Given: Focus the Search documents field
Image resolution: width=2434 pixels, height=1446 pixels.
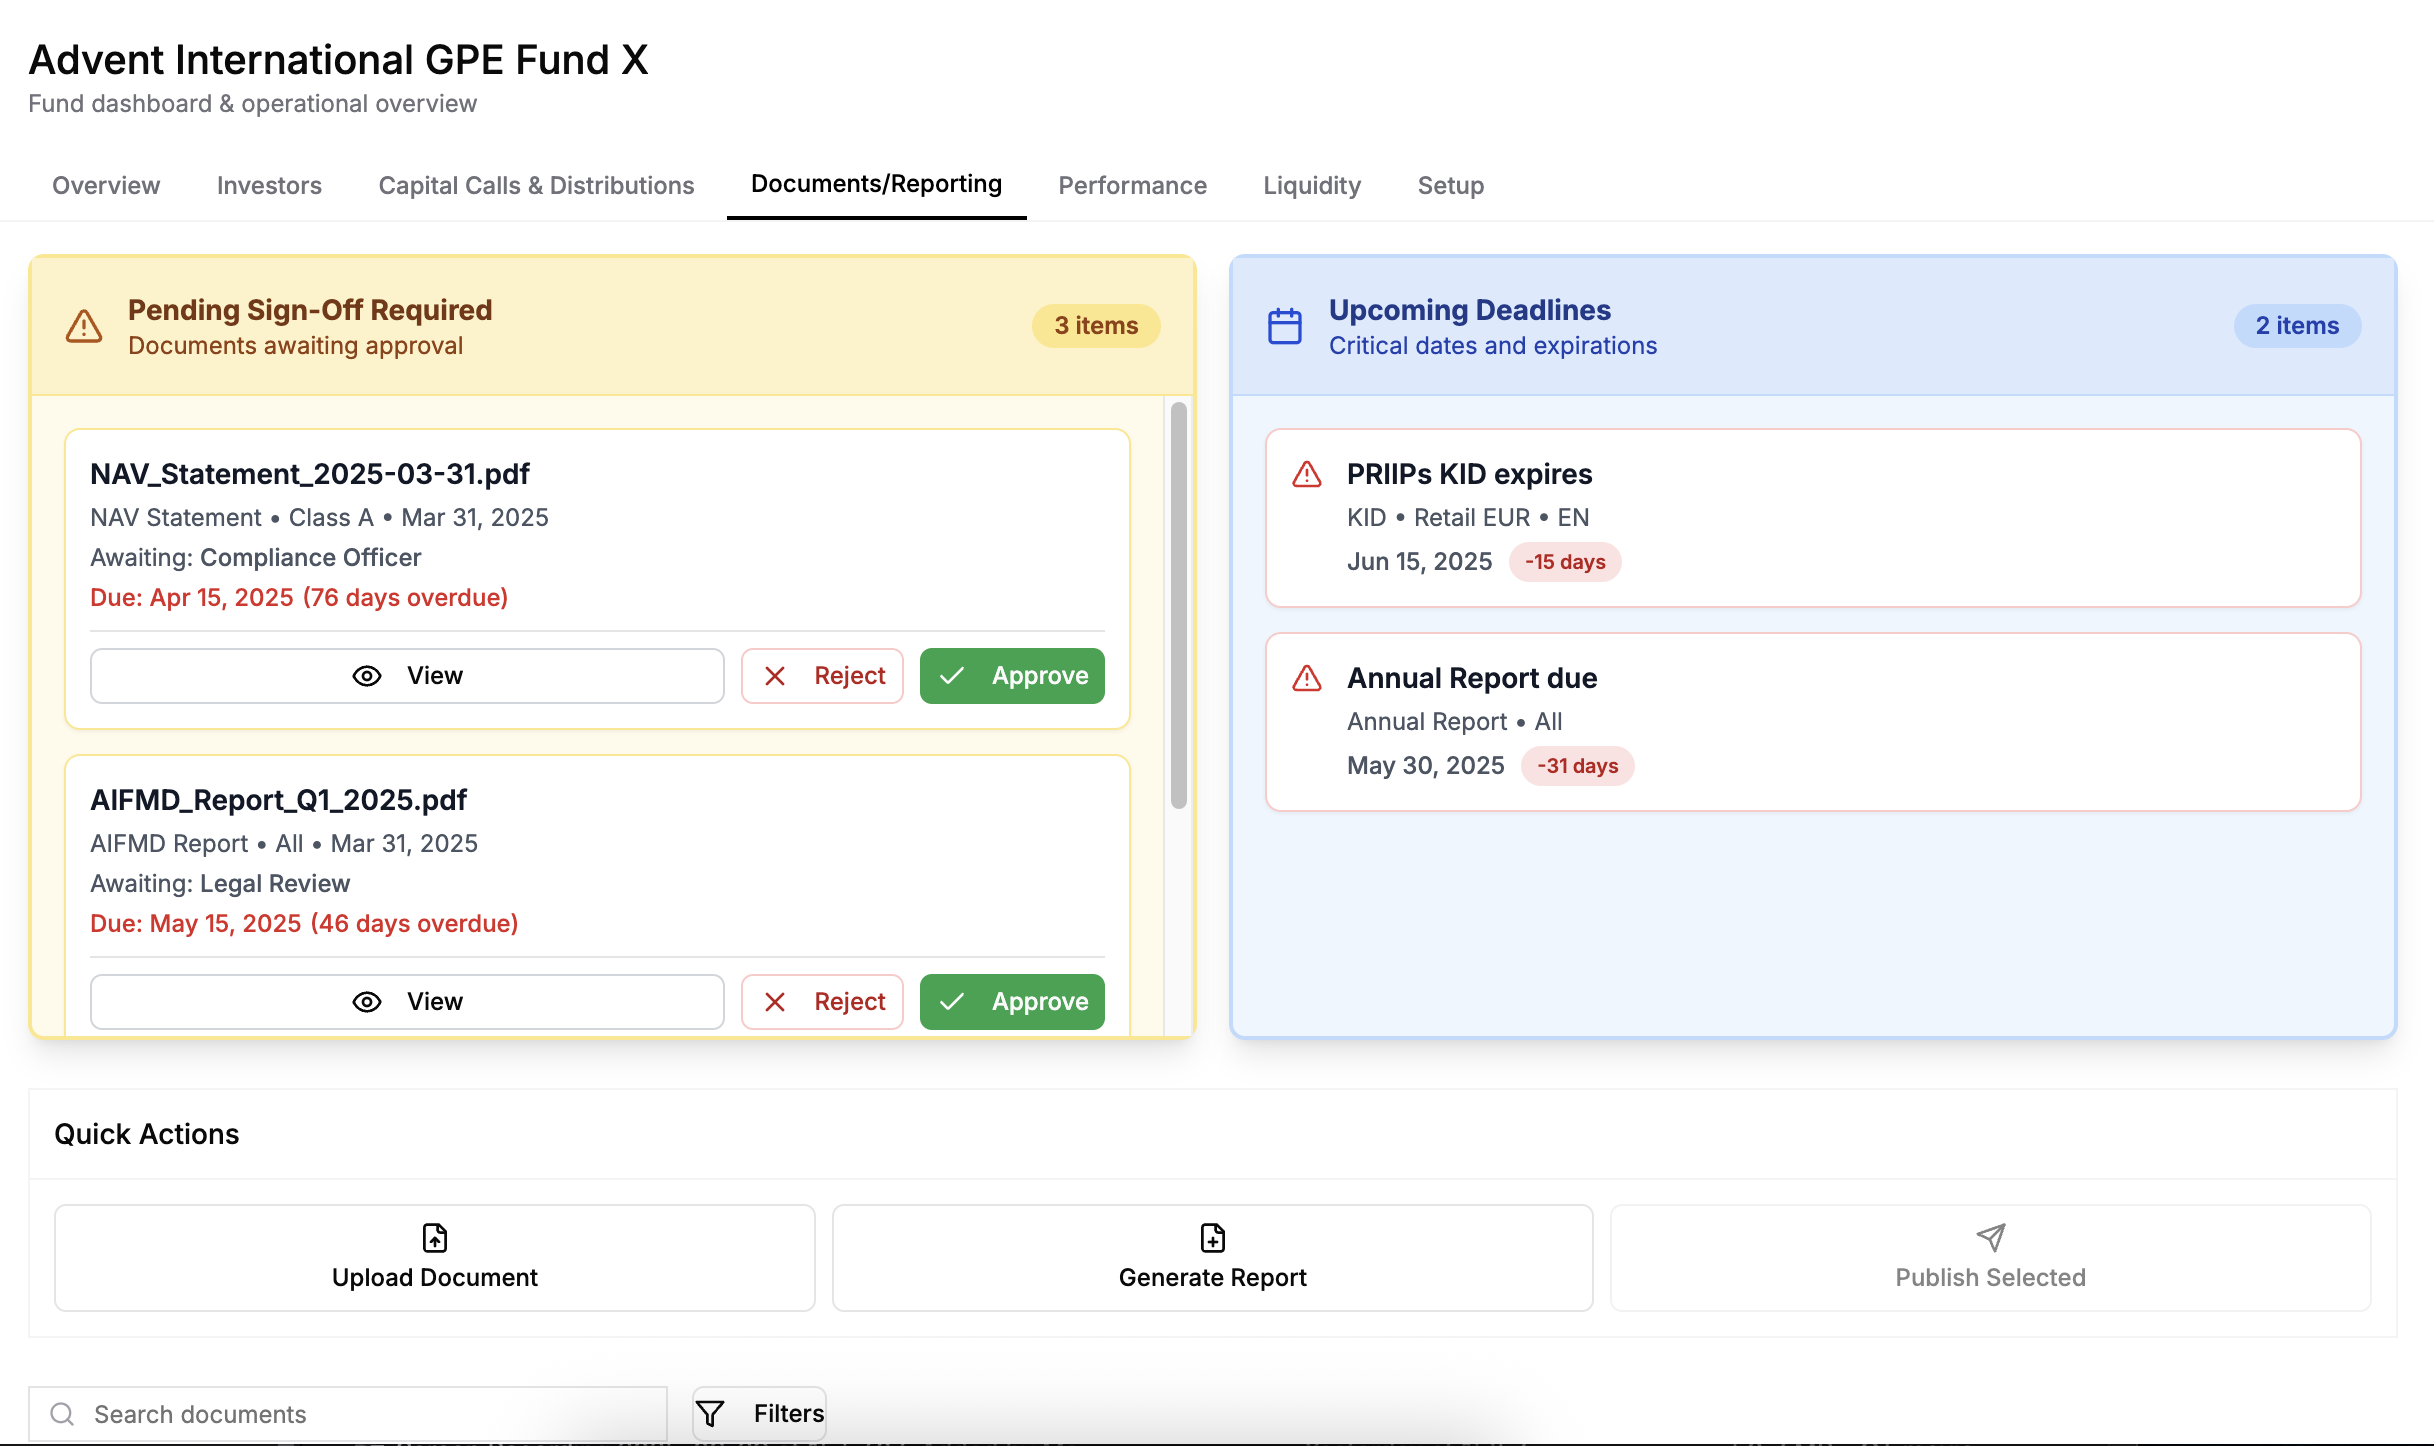Looking at the screenshot, I should click(348, 1413).
